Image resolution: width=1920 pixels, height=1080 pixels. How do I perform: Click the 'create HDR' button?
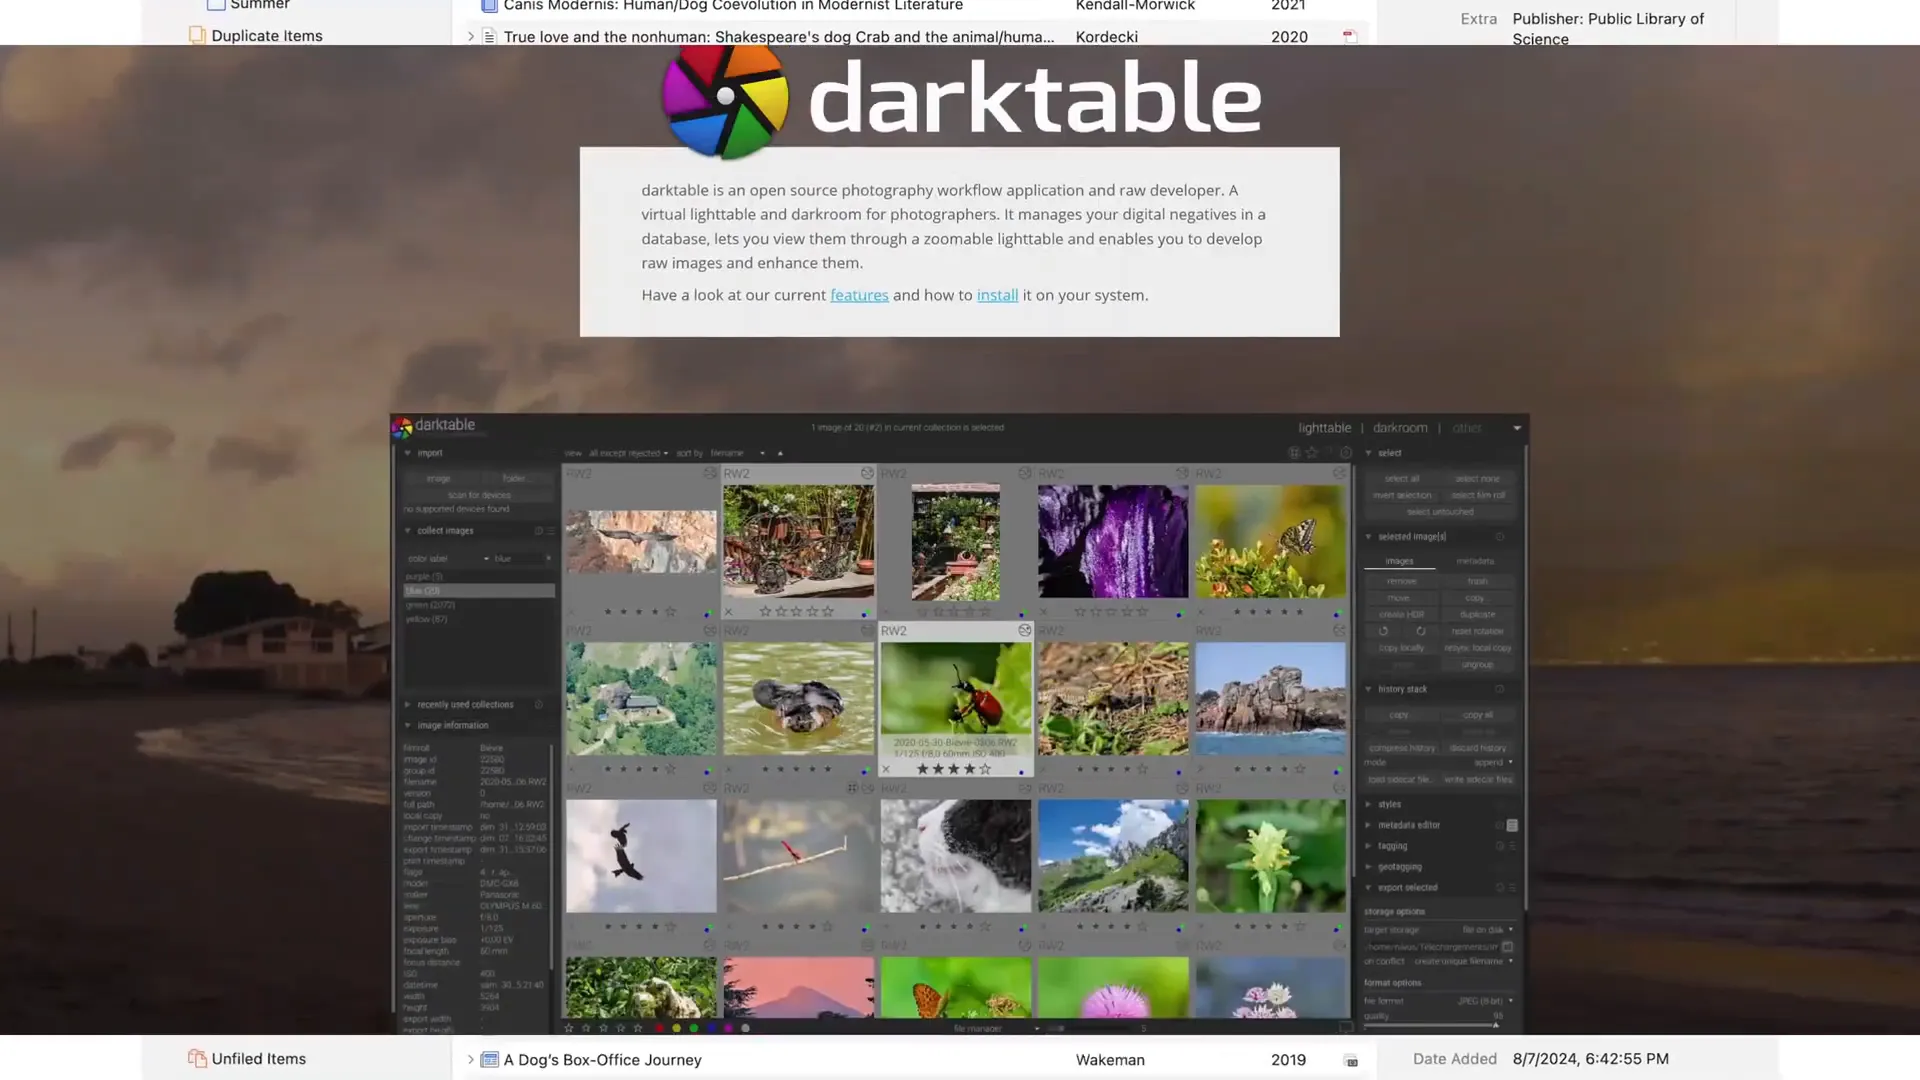pos(1402,615)
